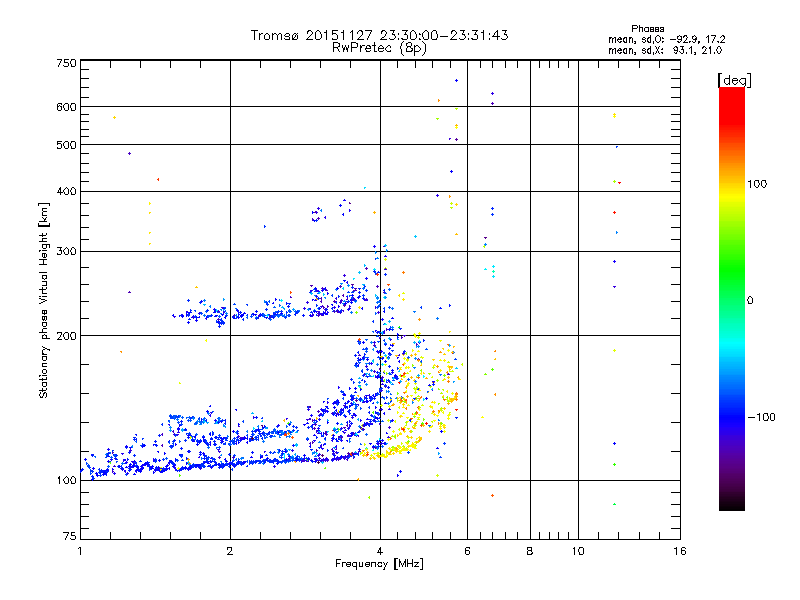Click the x-axis label '8'
The image size is (800, 600).
(x=530, y=551)
